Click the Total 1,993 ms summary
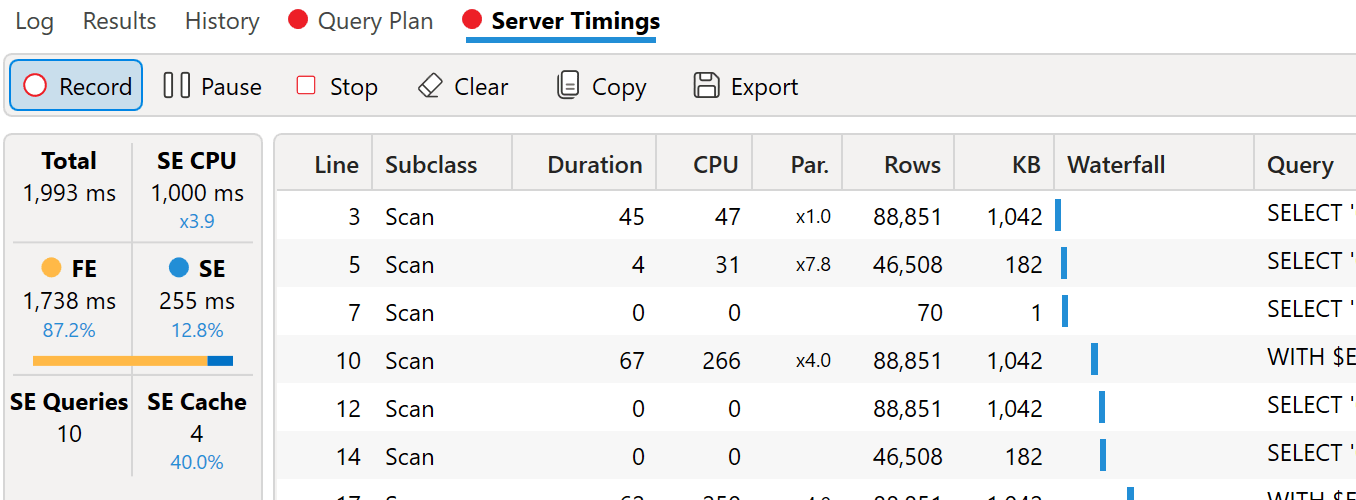This screenshot has width=1356, height=500. (x=69, y=177)
